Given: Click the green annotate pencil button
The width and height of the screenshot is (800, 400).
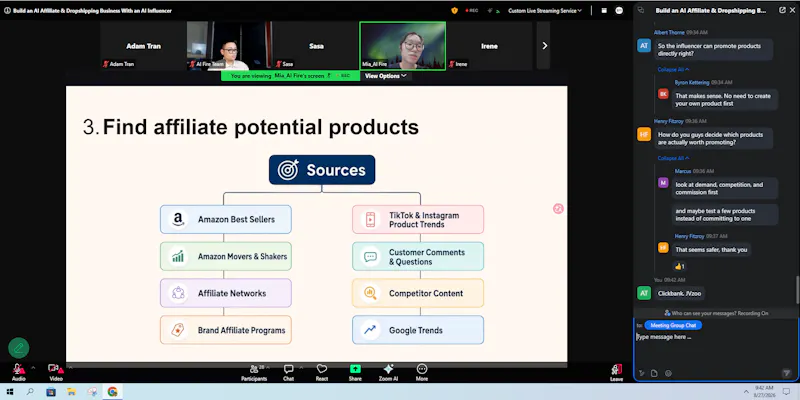Looking at the screenshot, I should coord(18,348).
